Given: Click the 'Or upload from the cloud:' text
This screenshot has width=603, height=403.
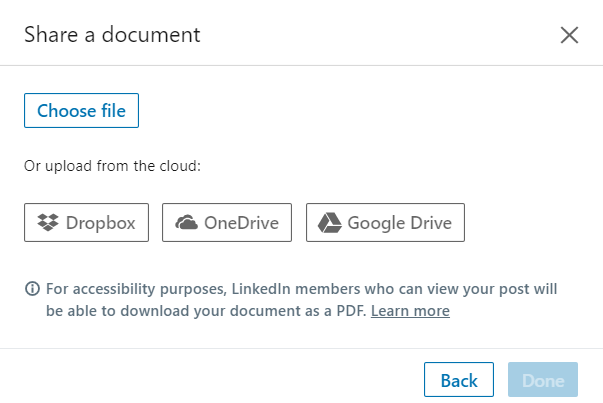Looking at the screenshot, I should 112,166.
